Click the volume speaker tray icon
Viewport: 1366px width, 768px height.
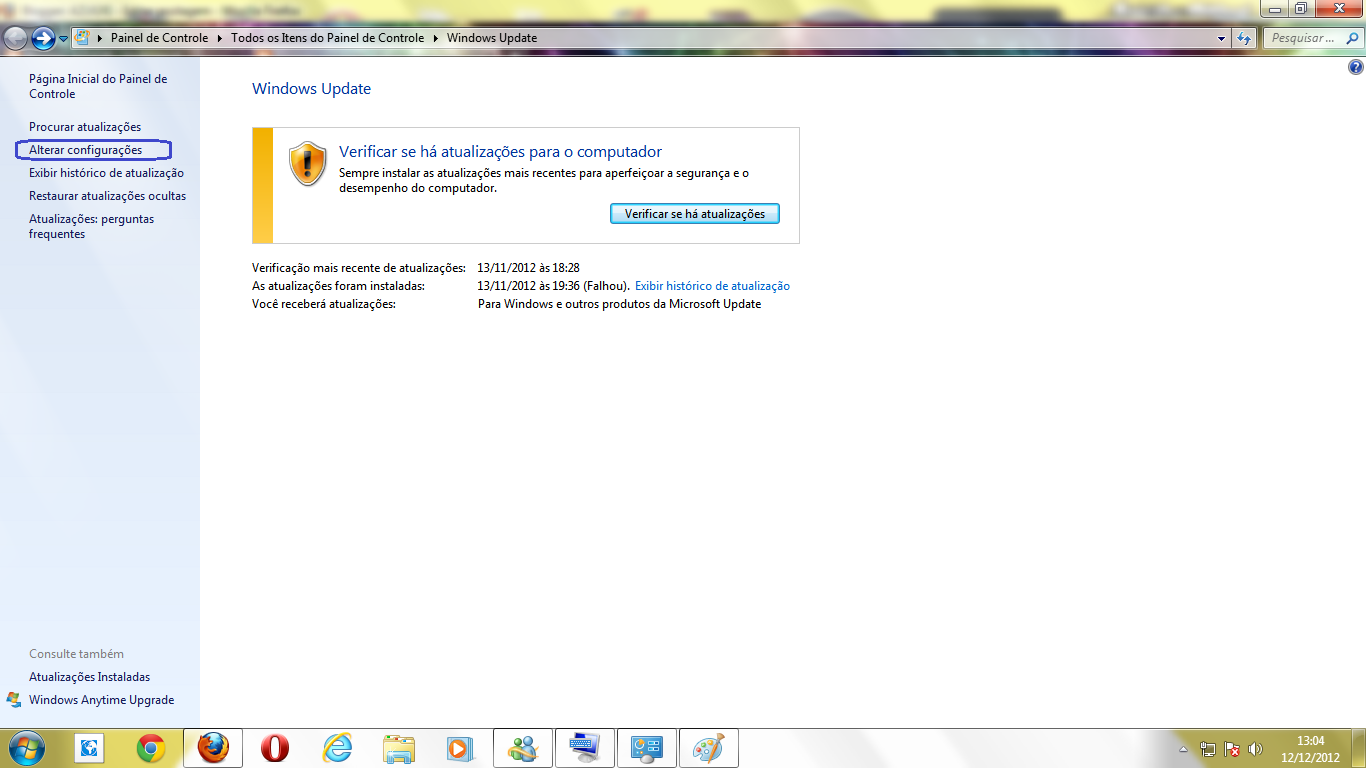point(1256,749)
